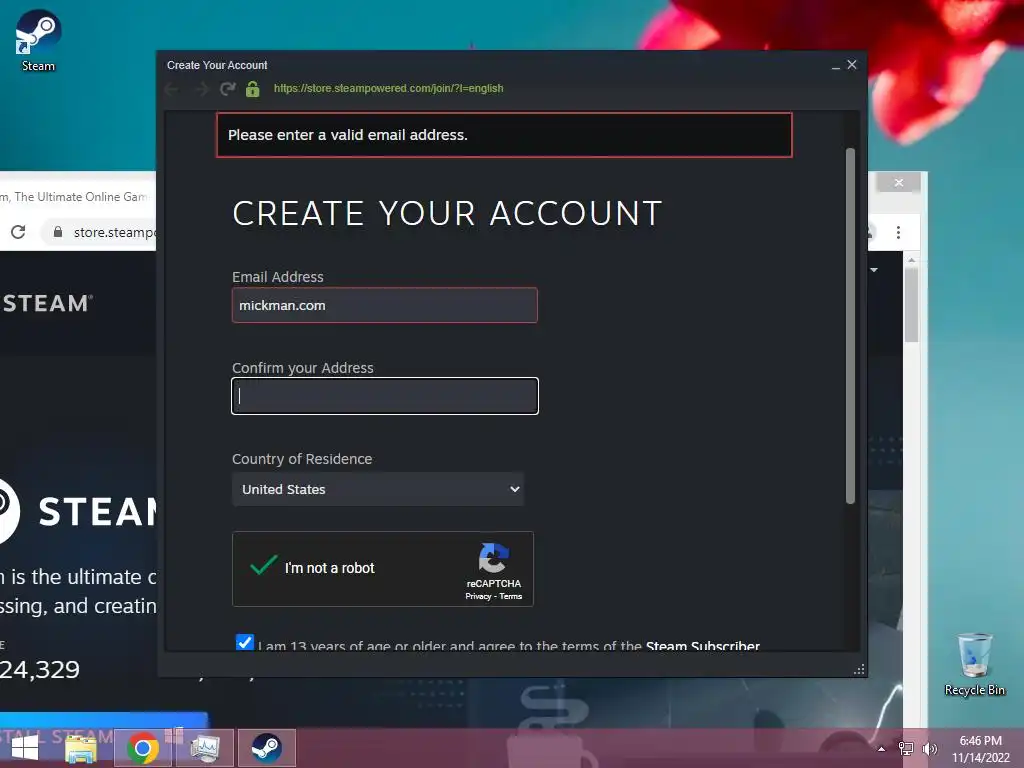Screen dimensions: 1024x768
Task: Click the network status tray icon
Action: tap(906, 749)
